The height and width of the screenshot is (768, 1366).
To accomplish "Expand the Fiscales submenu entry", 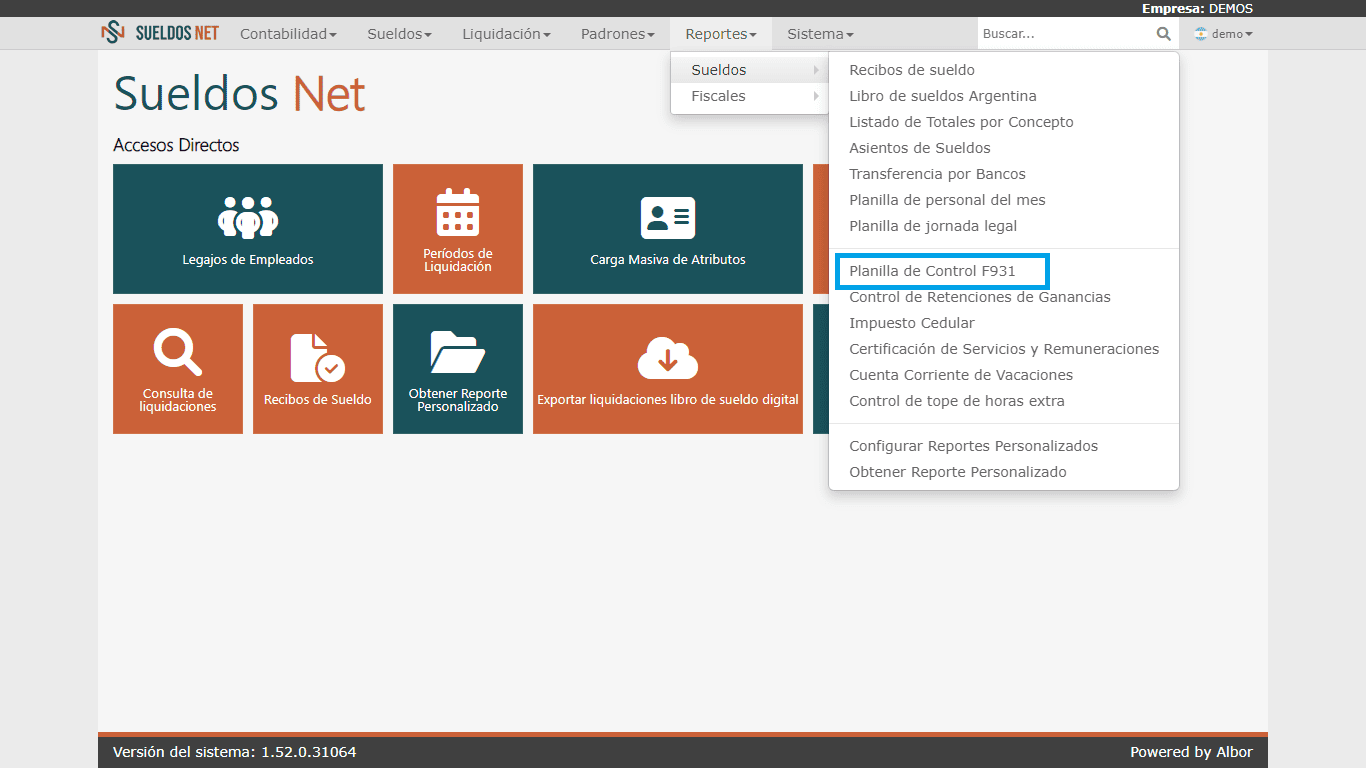I will pos(750,96).
